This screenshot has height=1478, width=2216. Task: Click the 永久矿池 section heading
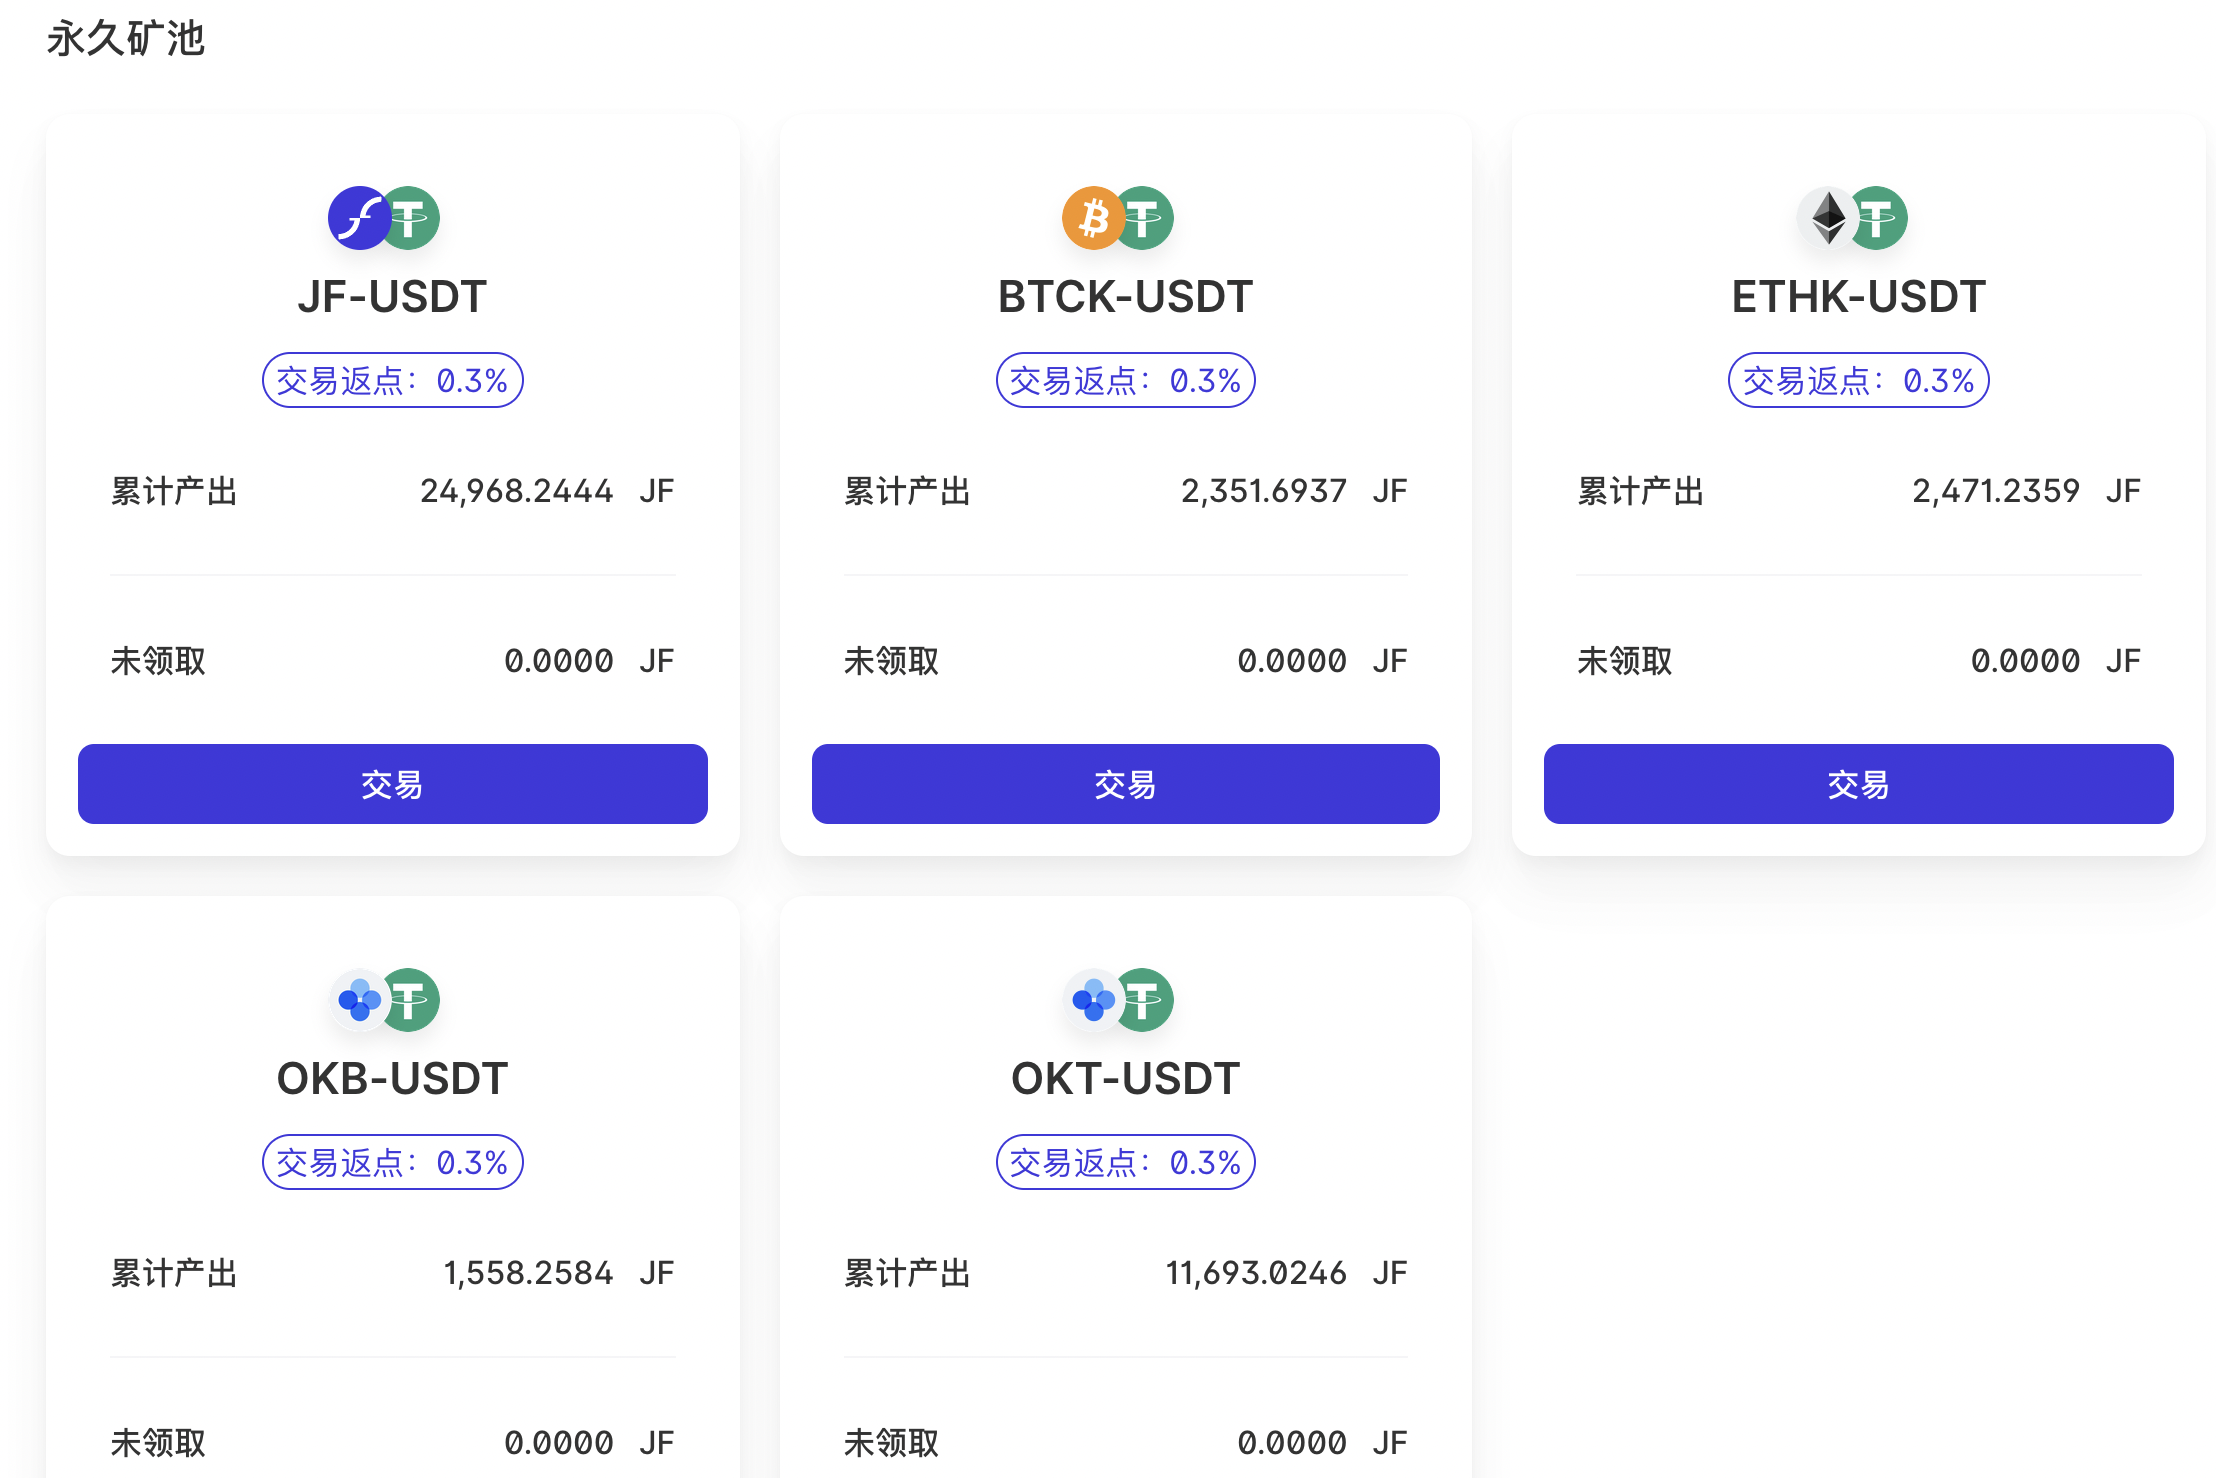tap(126, 39)
